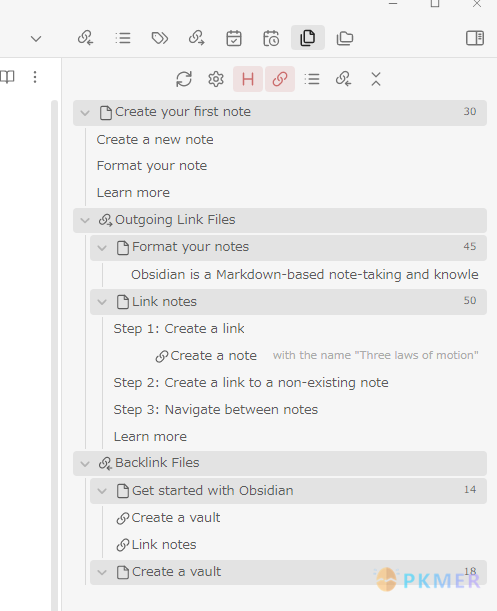Follow the Create a note link

coord(213,355)
